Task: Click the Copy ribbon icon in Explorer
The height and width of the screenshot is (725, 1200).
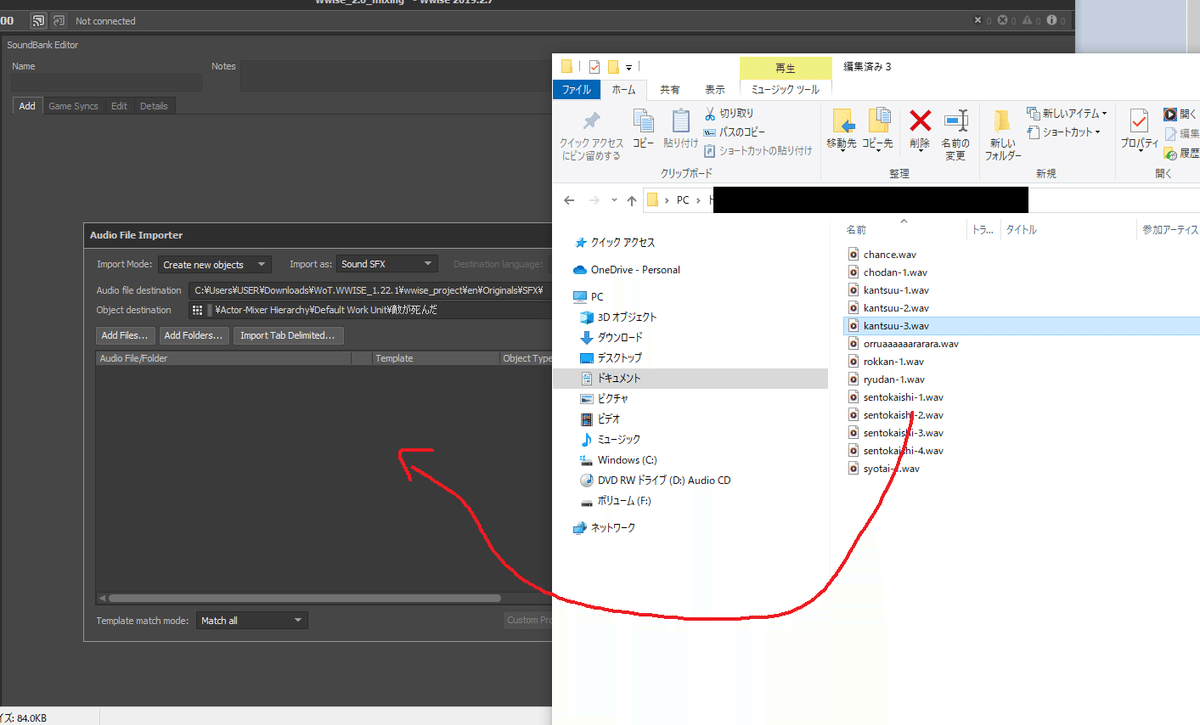Action: click(644, 122)
